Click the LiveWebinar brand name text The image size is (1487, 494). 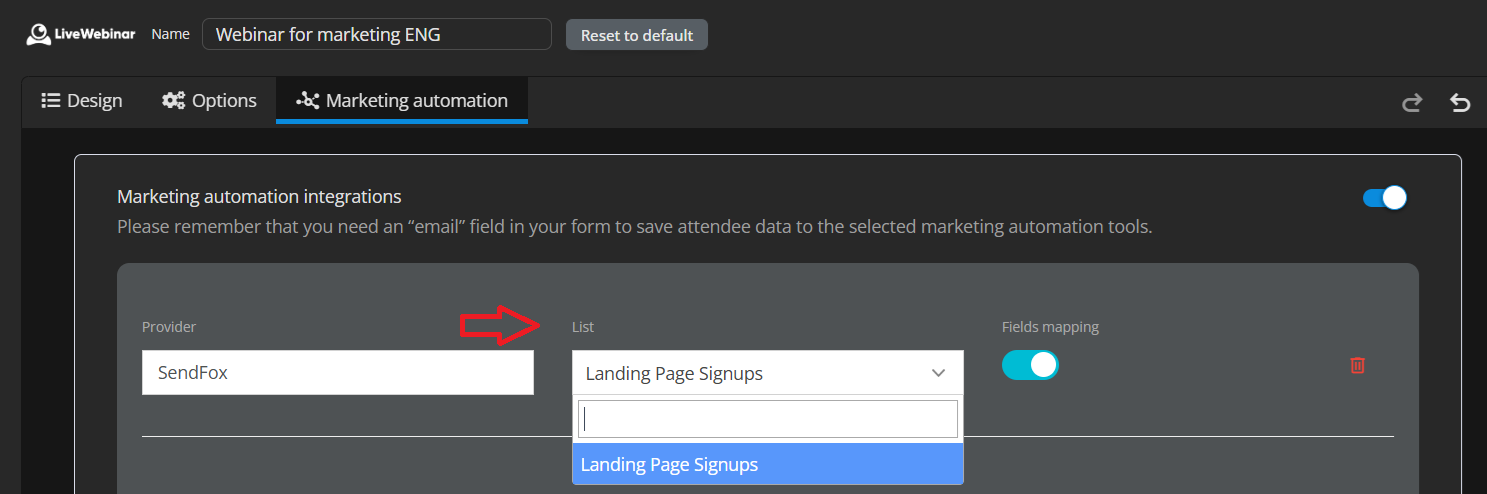tap(95, 35)
